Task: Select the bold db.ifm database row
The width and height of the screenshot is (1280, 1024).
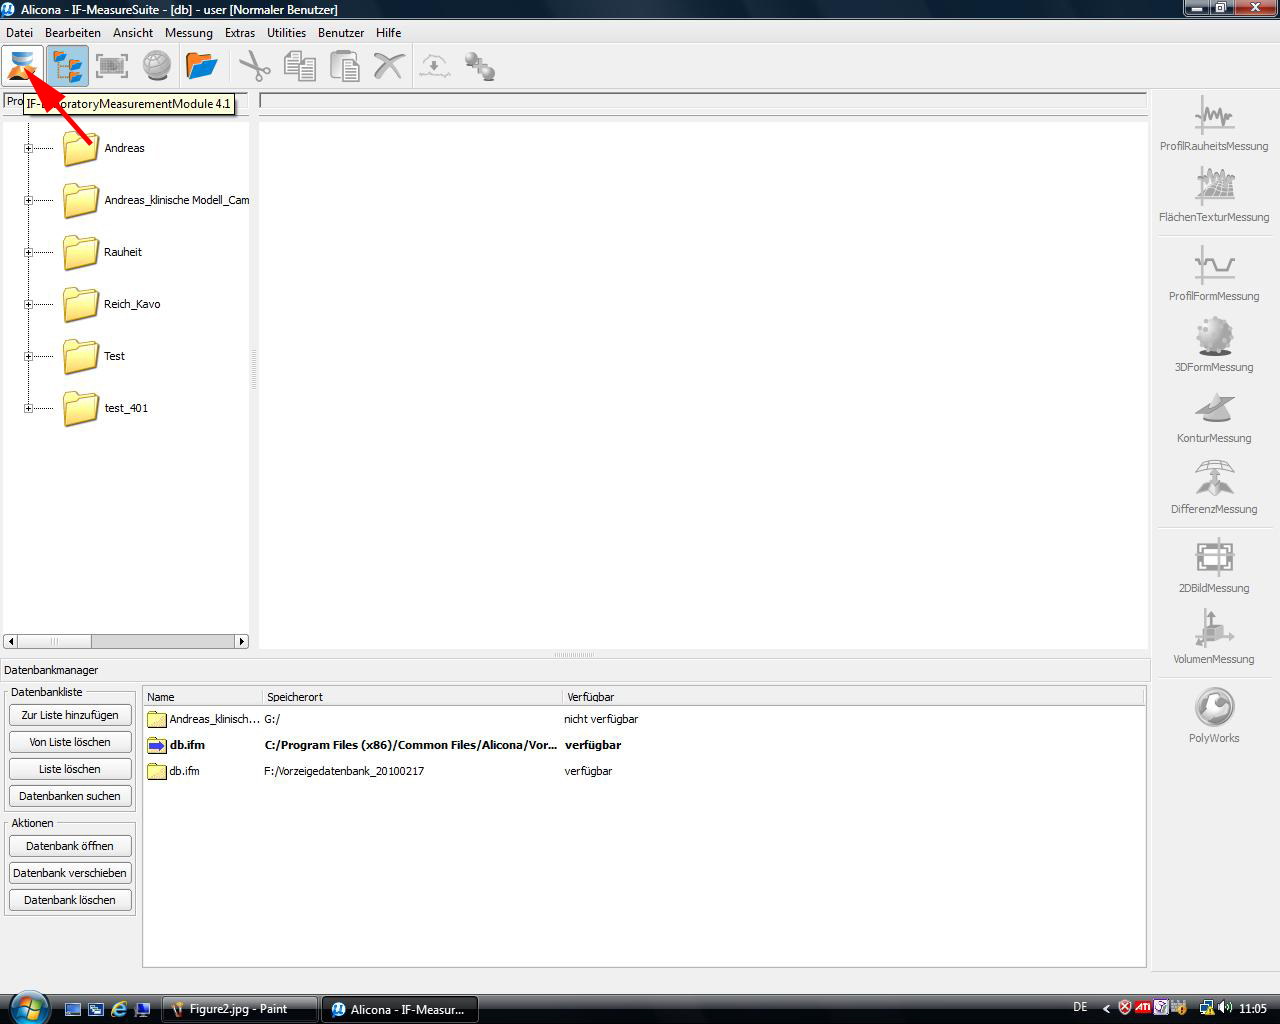Action: coord(644,745)
